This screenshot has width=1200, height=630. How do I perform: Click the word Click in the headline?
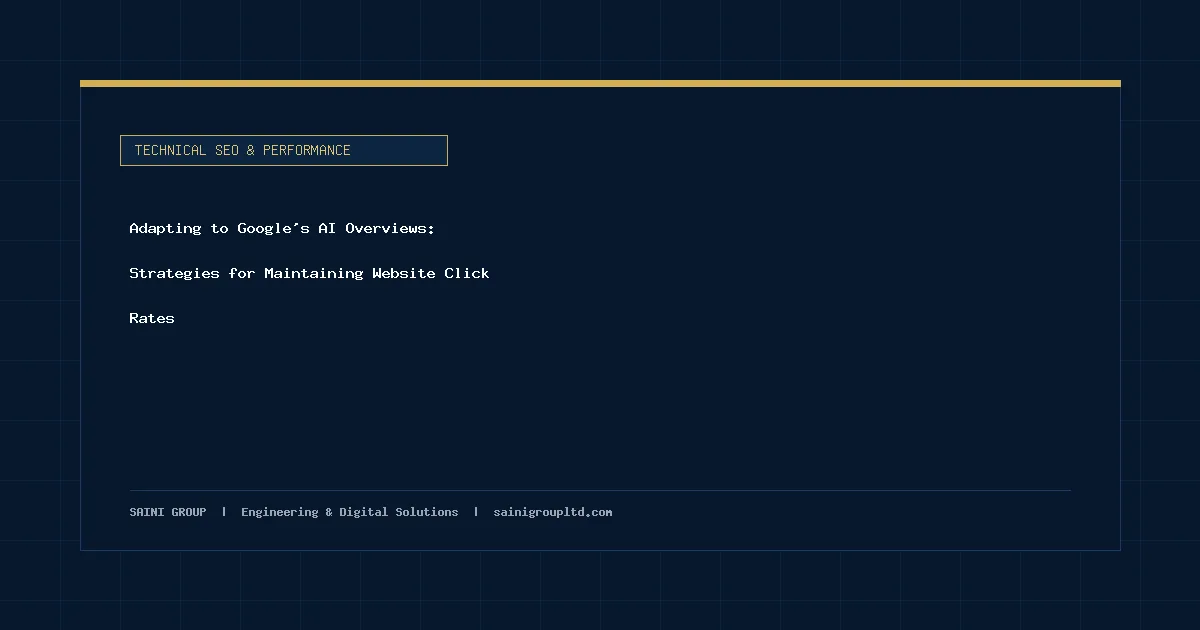tap(467, 273)
